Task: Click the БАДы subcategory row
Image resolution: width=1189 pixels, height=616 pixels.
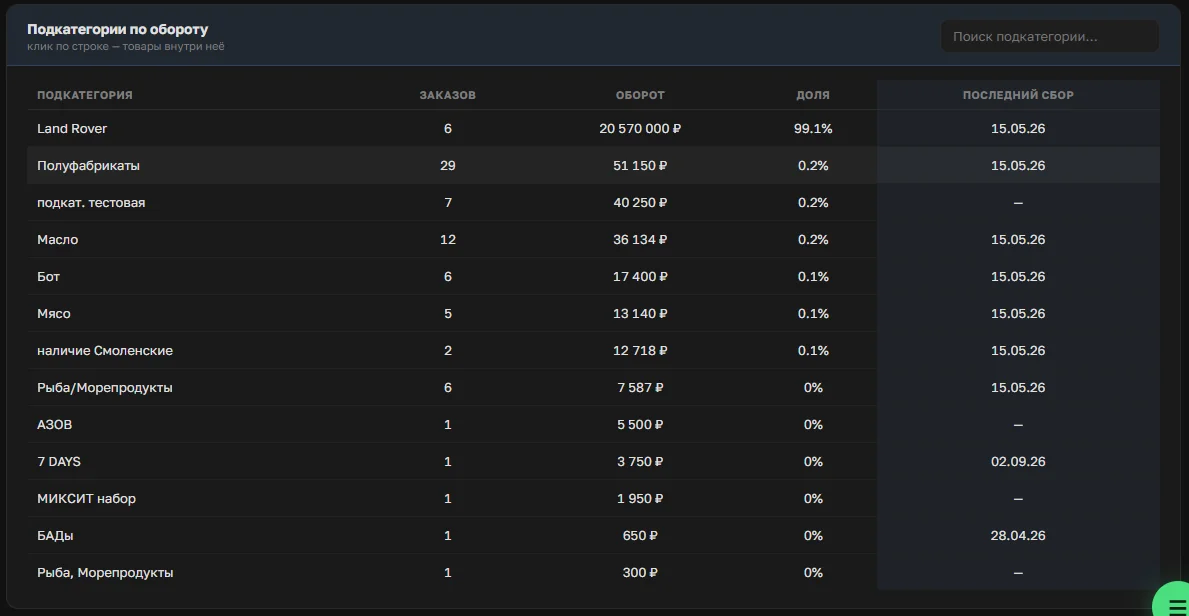Action: [x=593, y=536]
